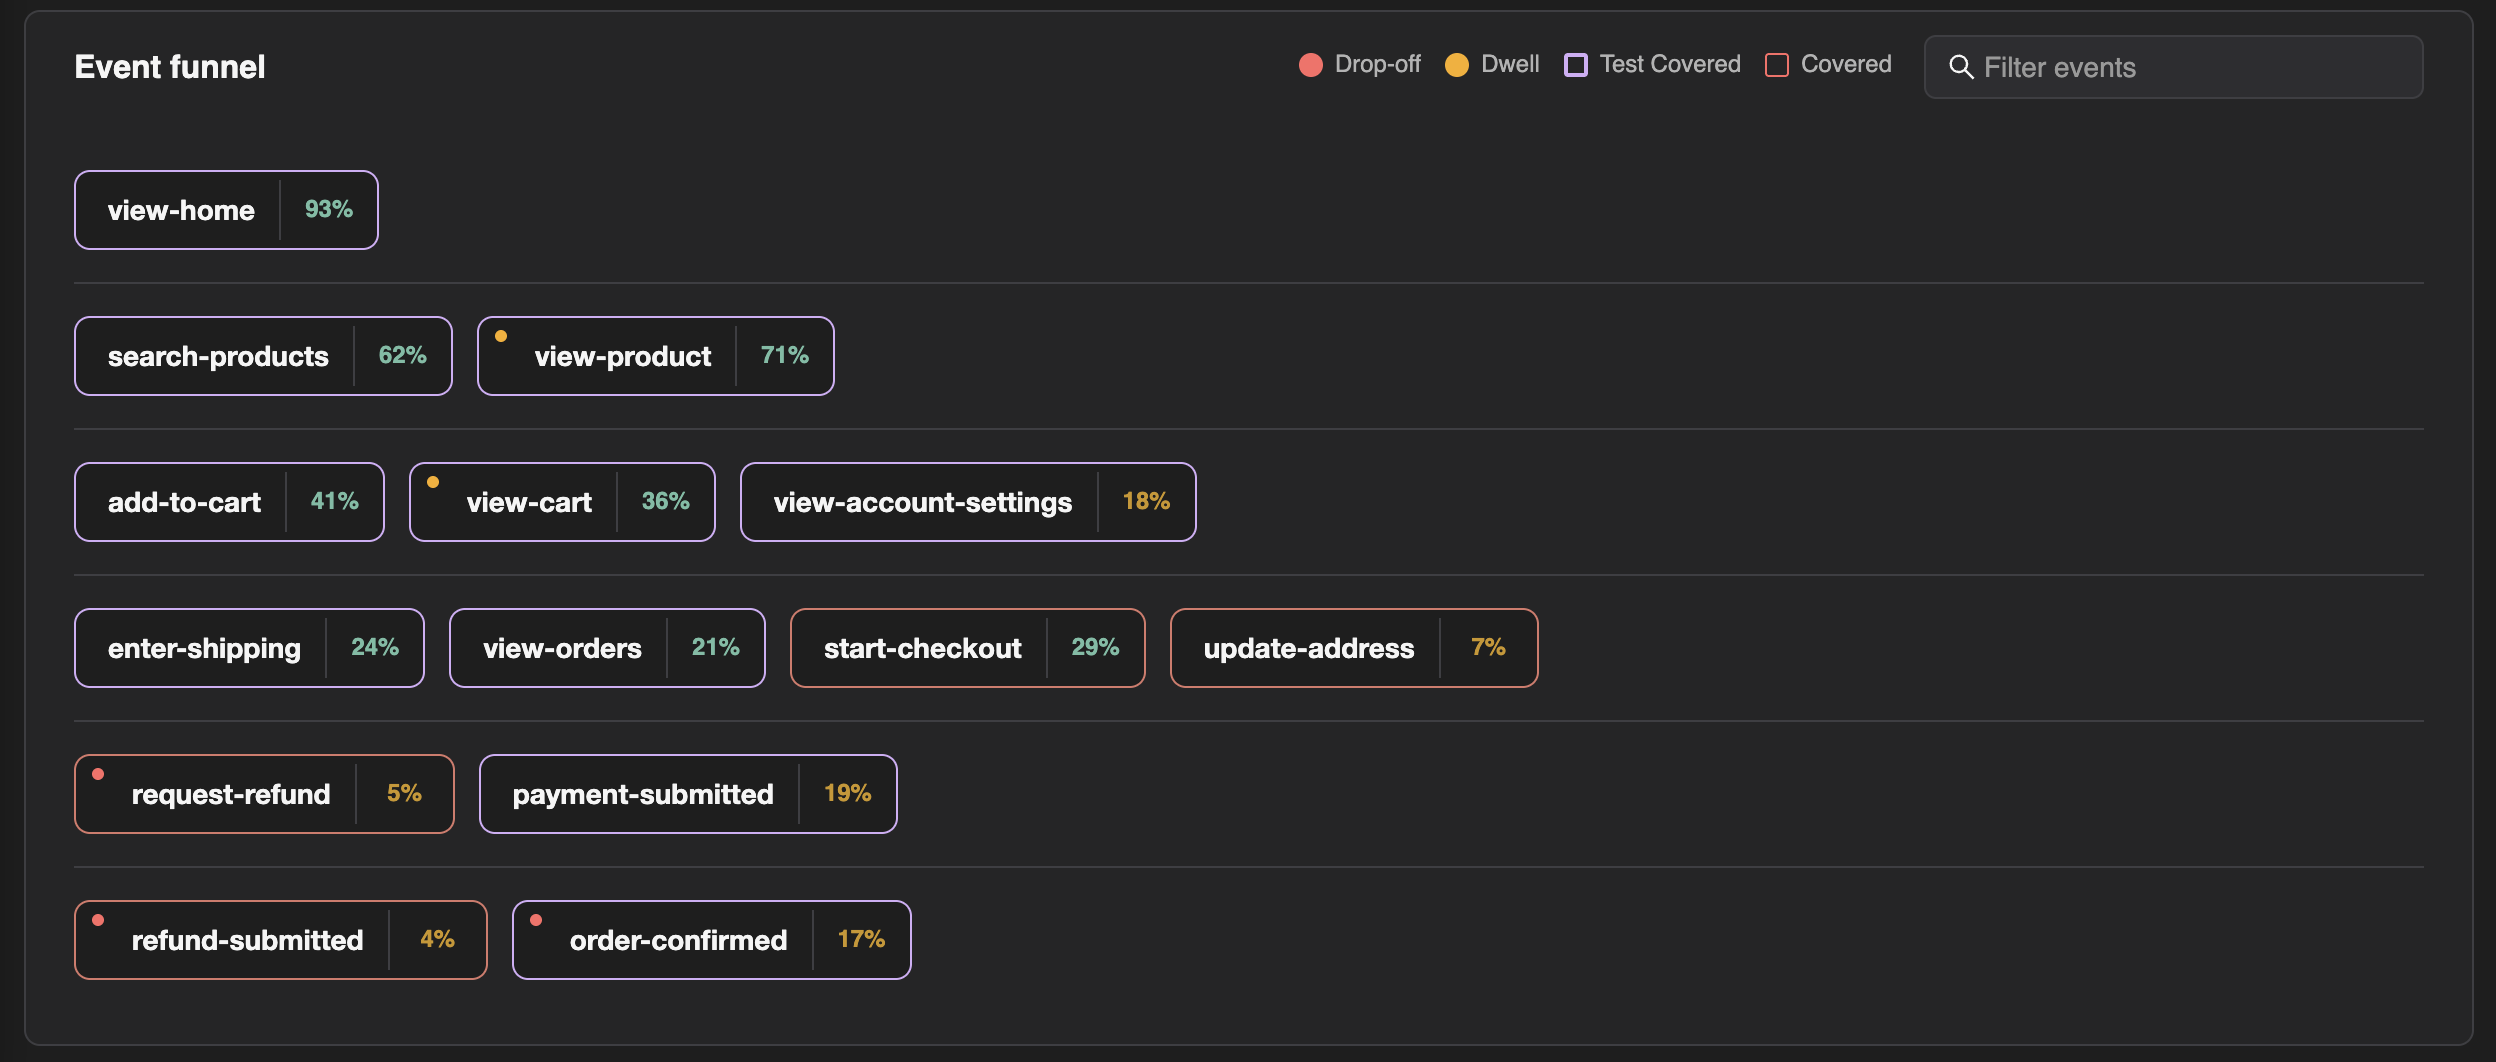Screen dimensions: 2496x1062
Task: Select the view-account-settings node
Action: pyautogui.click(x=922, y=502)
